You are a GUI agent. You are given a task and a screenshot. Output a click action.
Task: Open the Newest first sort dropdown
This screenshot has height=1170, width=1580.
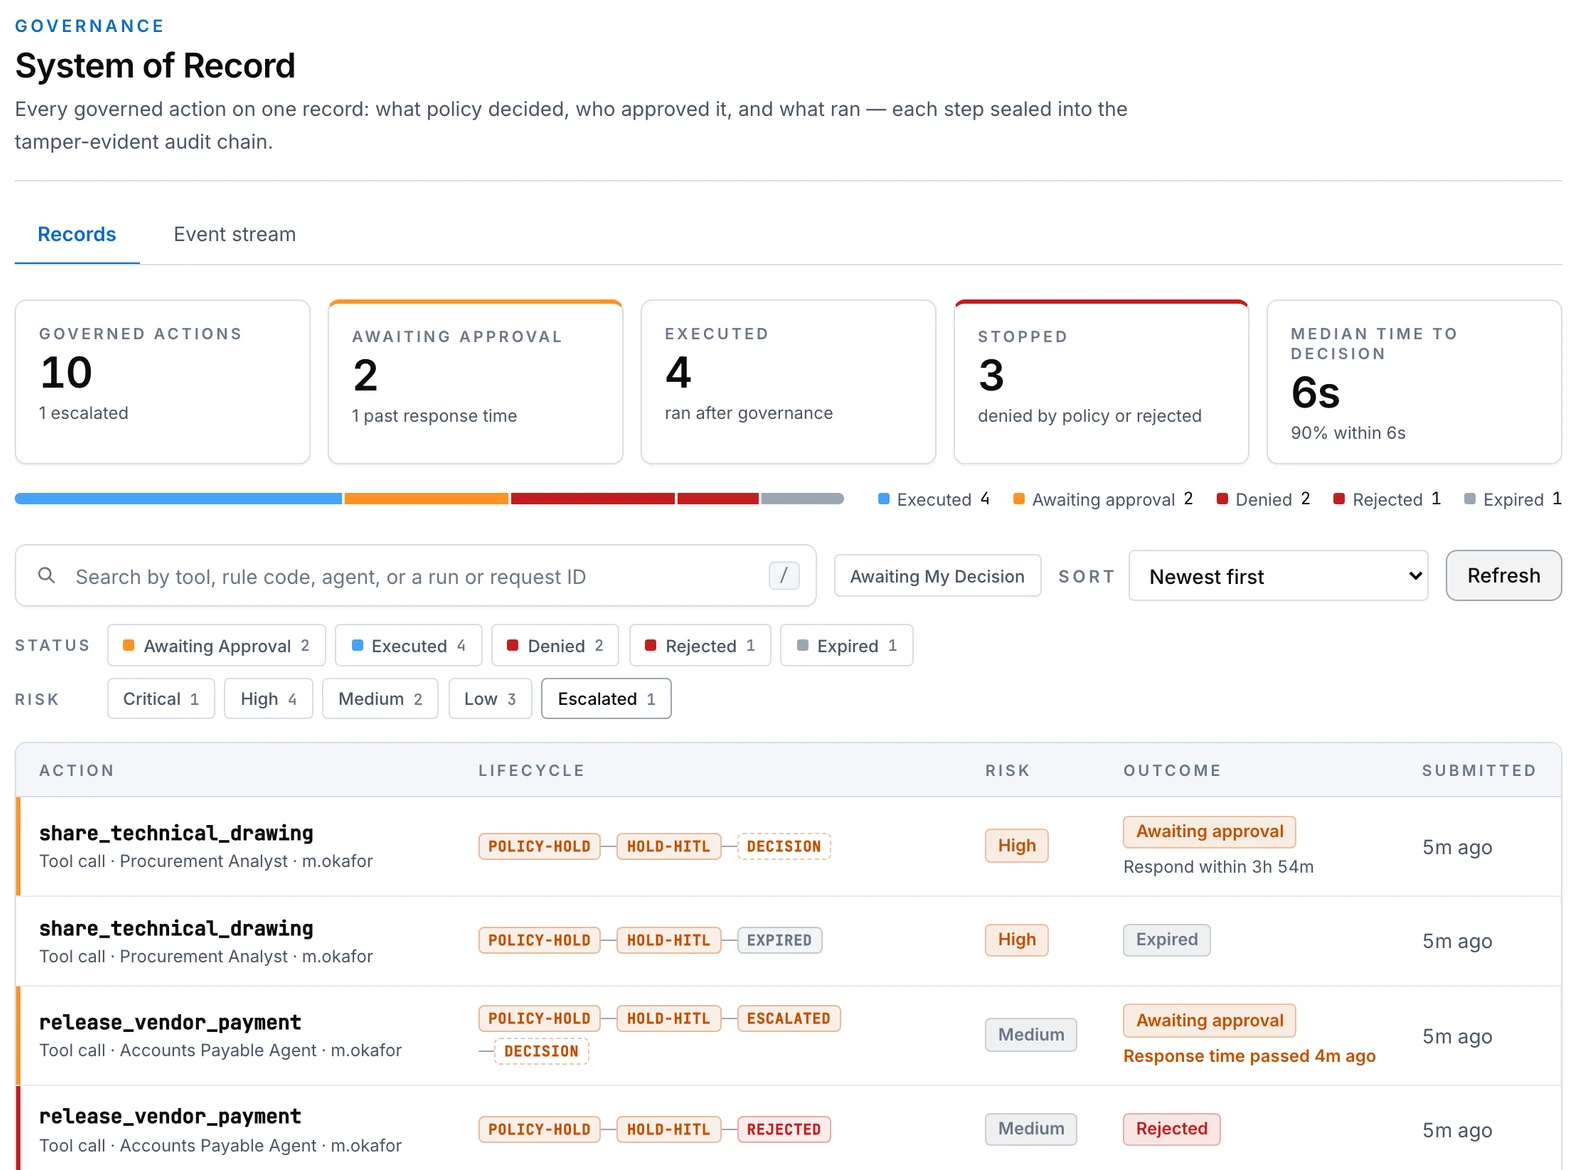pos(1278,576)
